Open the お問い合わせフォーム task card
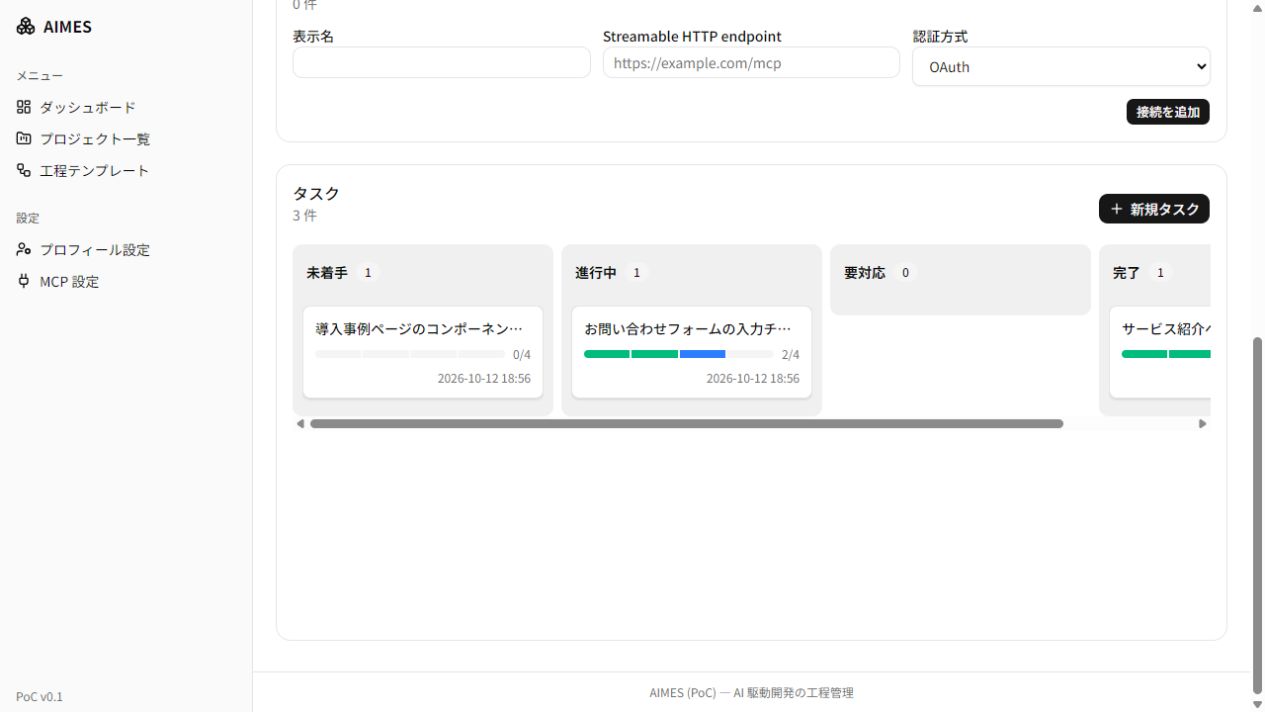The image size is (1265, 712). click(x=691, y=352)
